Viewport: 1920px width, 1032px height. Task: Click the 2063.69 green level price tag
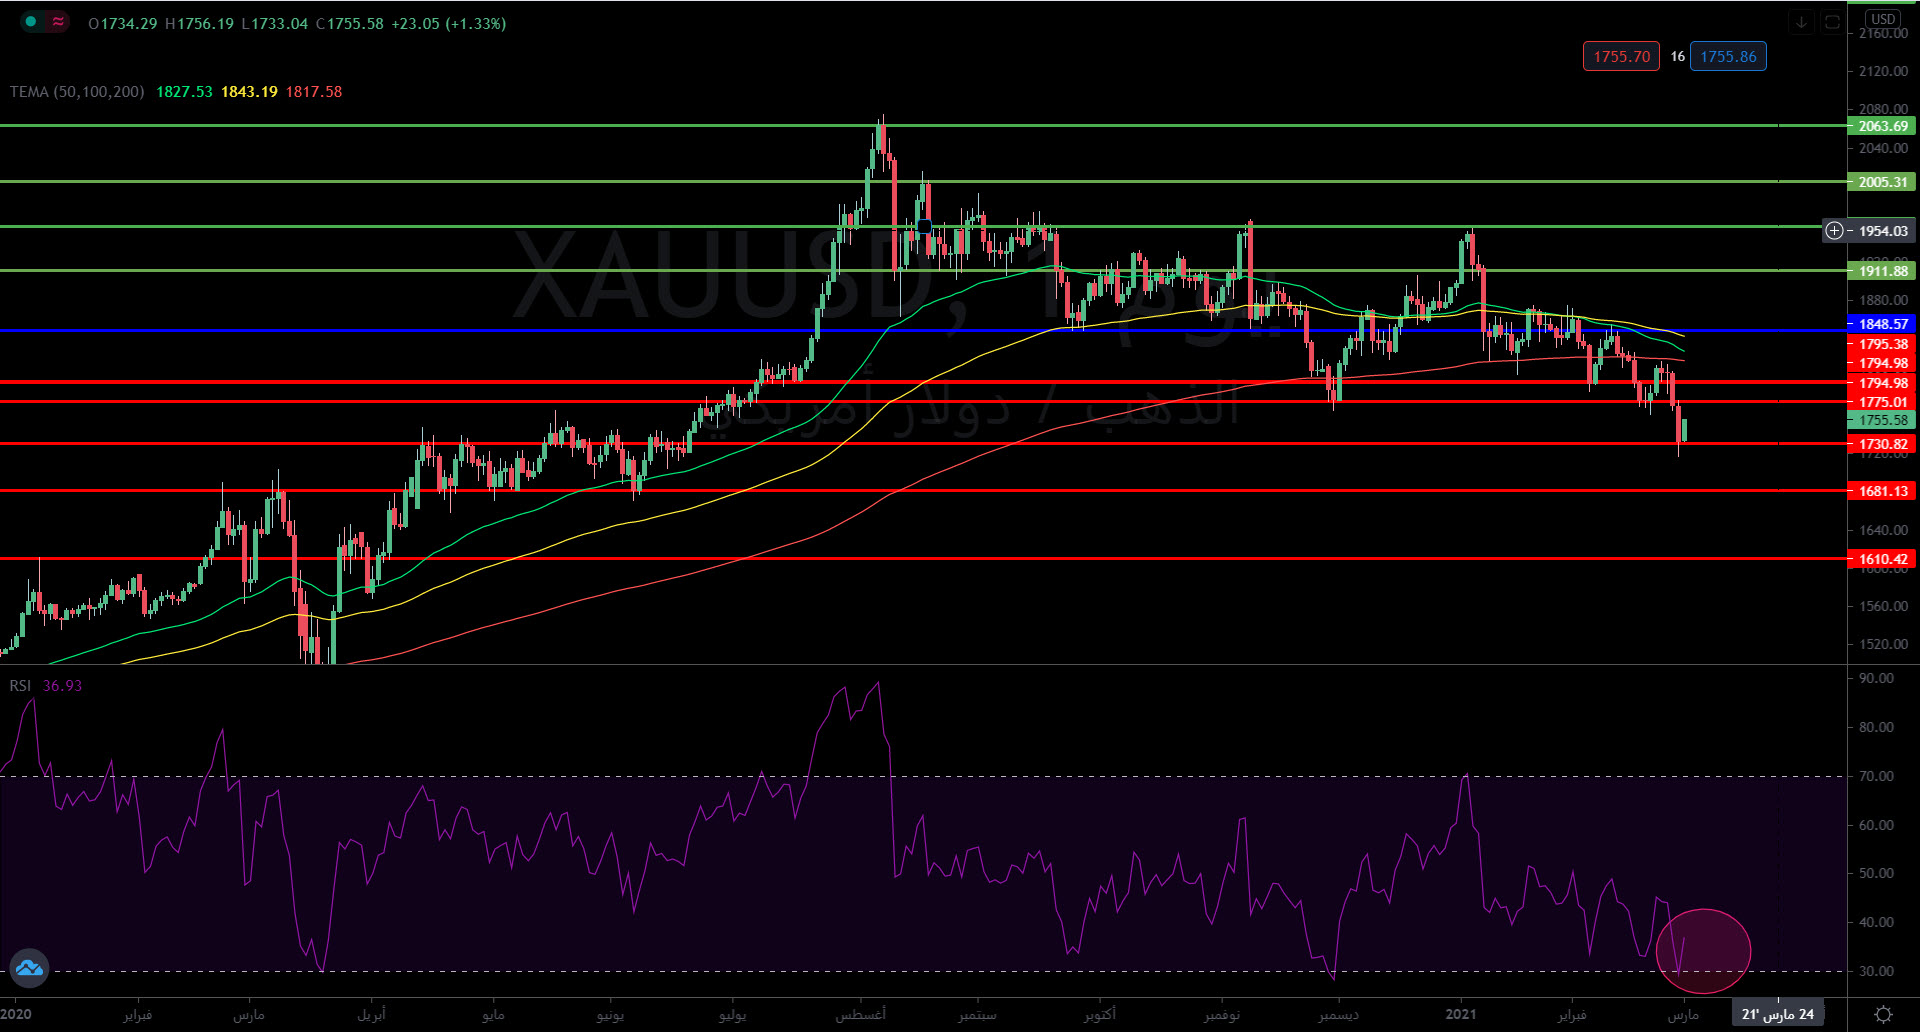(x=1882, y=126)
